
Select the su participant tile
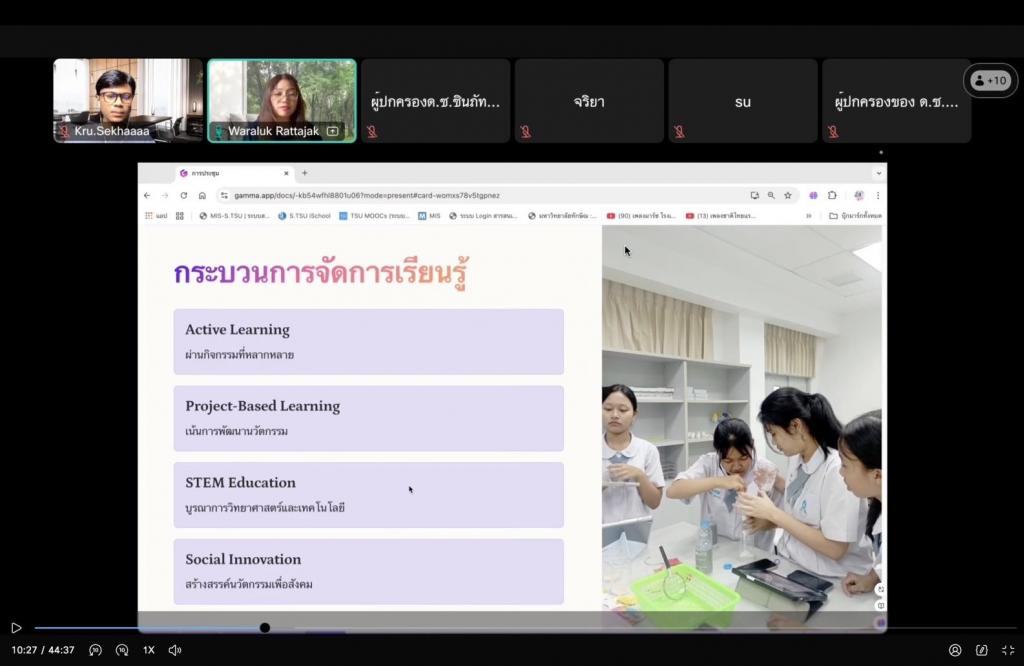click(743, 101)
